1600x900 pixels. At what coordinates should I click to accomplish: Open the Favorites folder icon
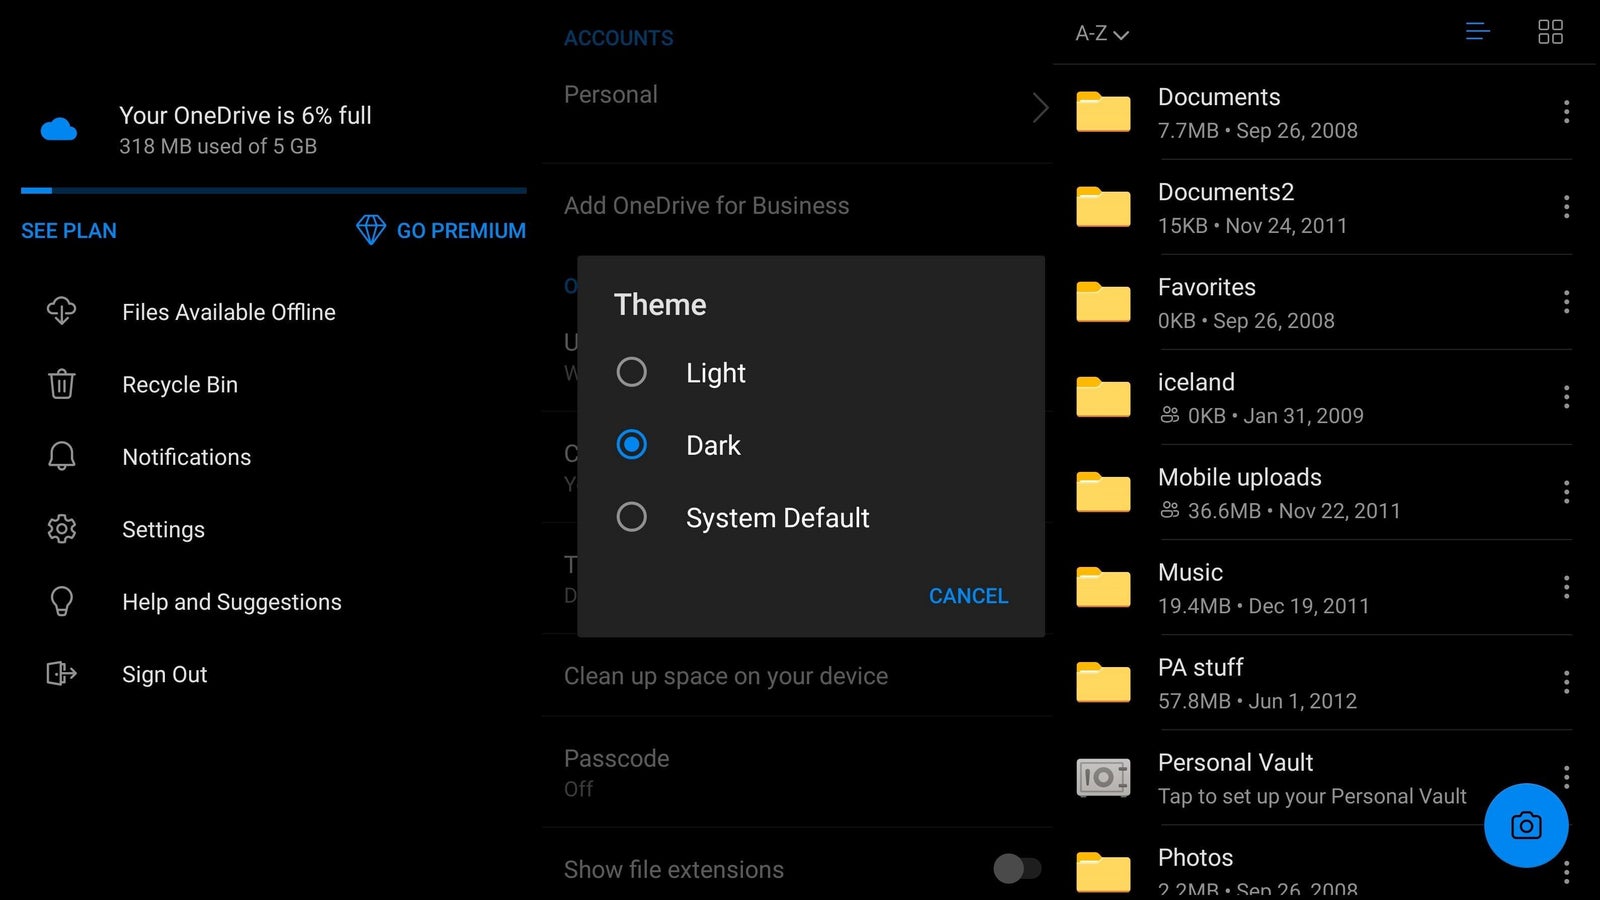click(x=1103, y=302)
